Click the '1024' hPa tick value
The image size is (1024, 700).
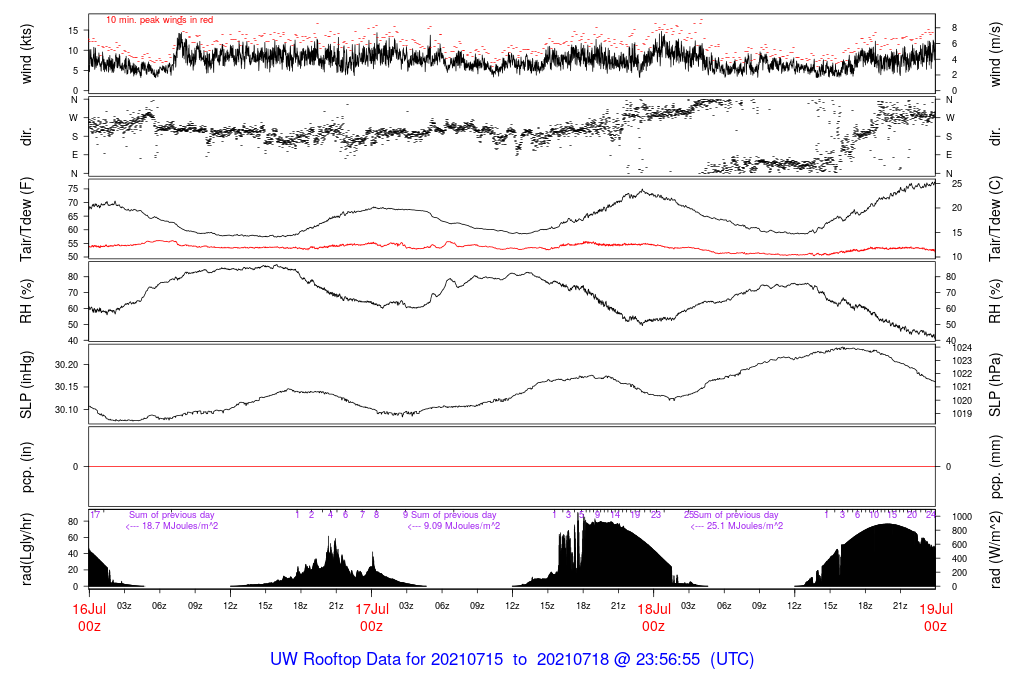(x=962, y=348)
